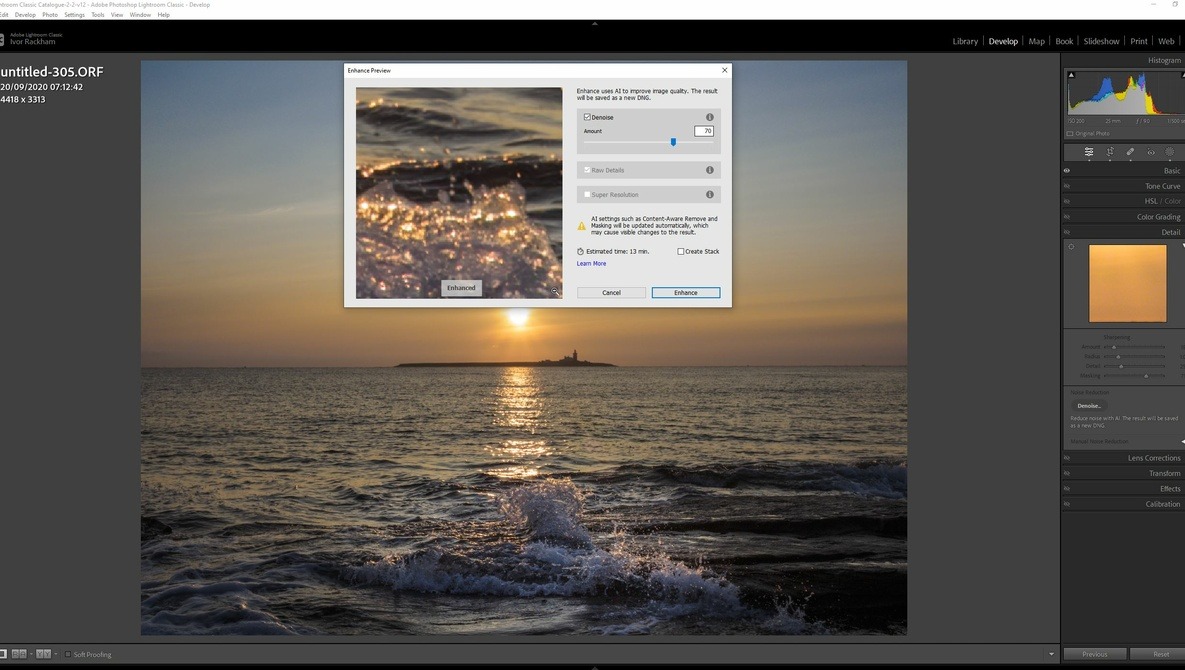
Task: Click the Denoise Amount value field
Action: [704, 131]
